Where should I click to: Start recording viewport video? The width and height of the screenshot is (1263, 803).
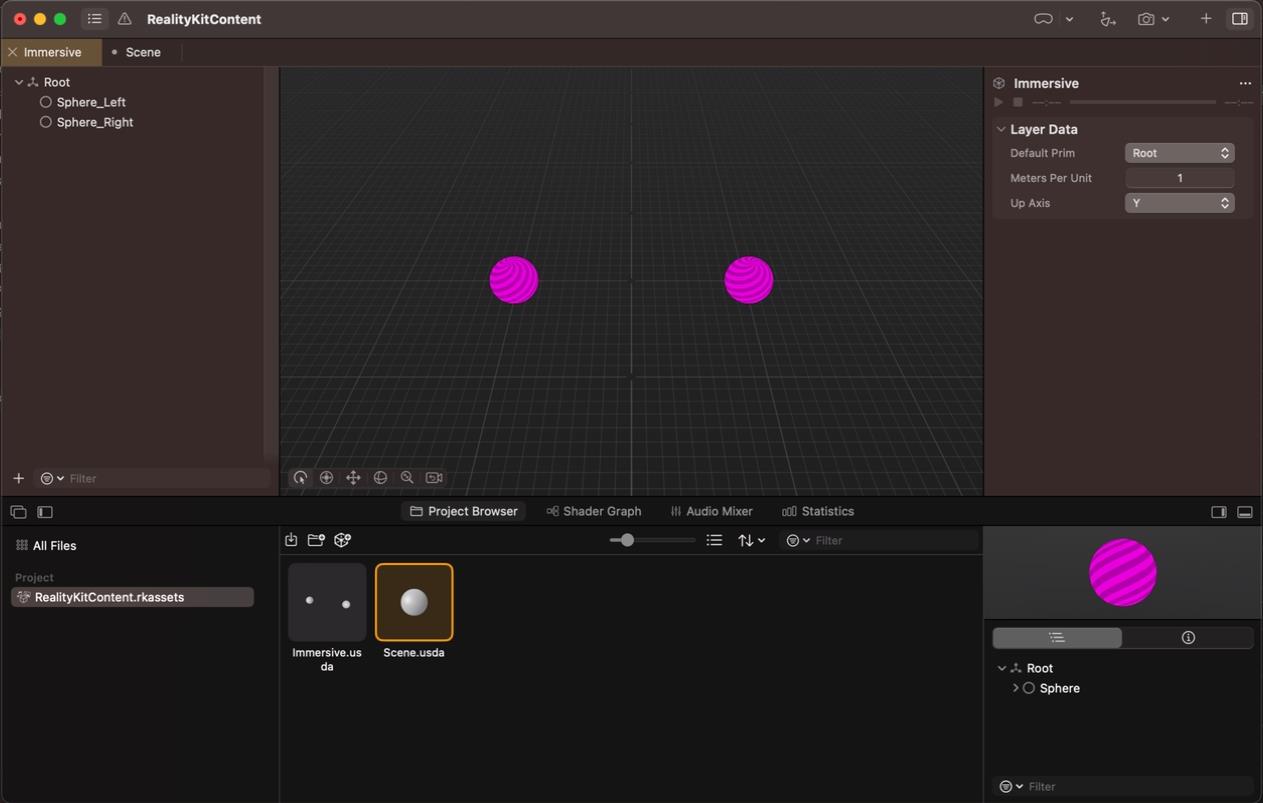click(433, 477)
